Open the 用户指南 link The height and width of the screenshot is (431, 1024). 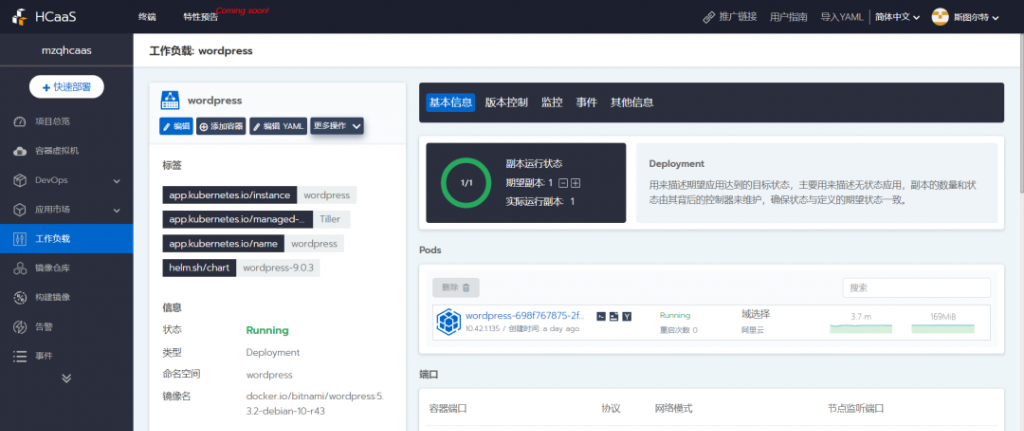[788, 17]
